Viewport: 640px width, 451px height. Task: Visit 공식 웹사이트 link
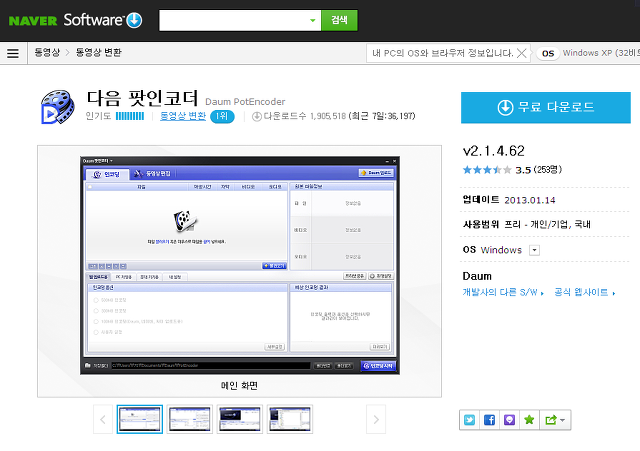pos(584,292)
